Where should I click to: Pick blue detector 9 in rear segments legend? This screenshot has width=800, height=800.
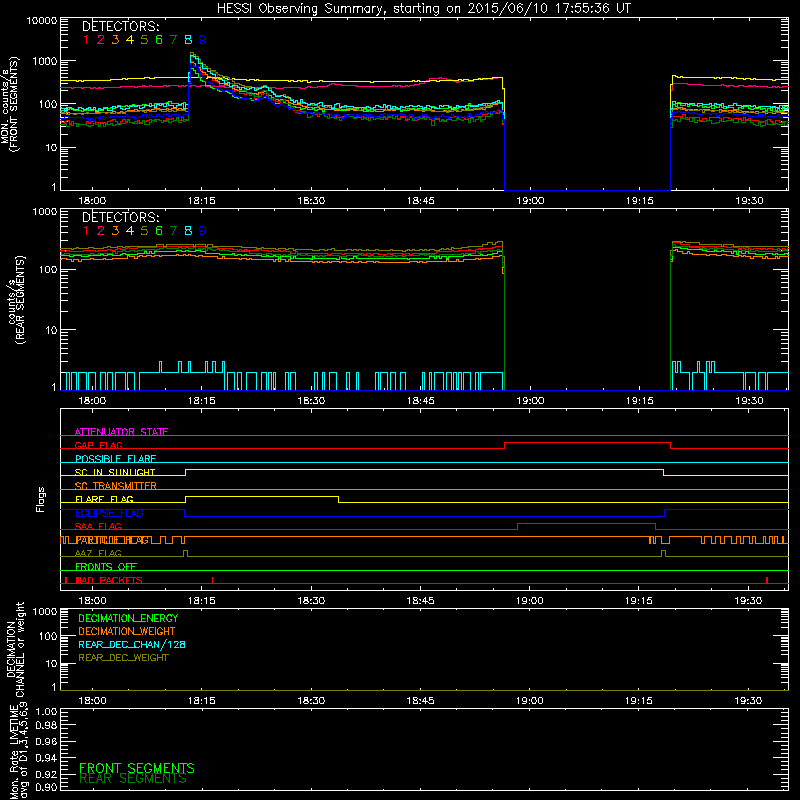(203, 231)
